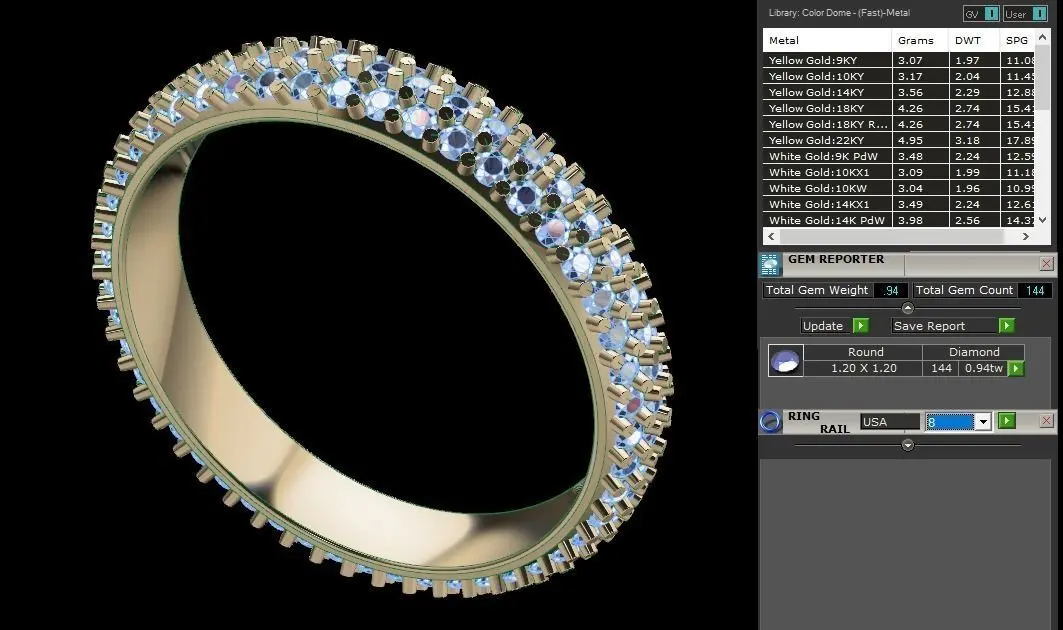Select the White Gold:10KW row
The width and height of the screenshot is (1063, 630).
pyautogui.click(x=899, y=188)
